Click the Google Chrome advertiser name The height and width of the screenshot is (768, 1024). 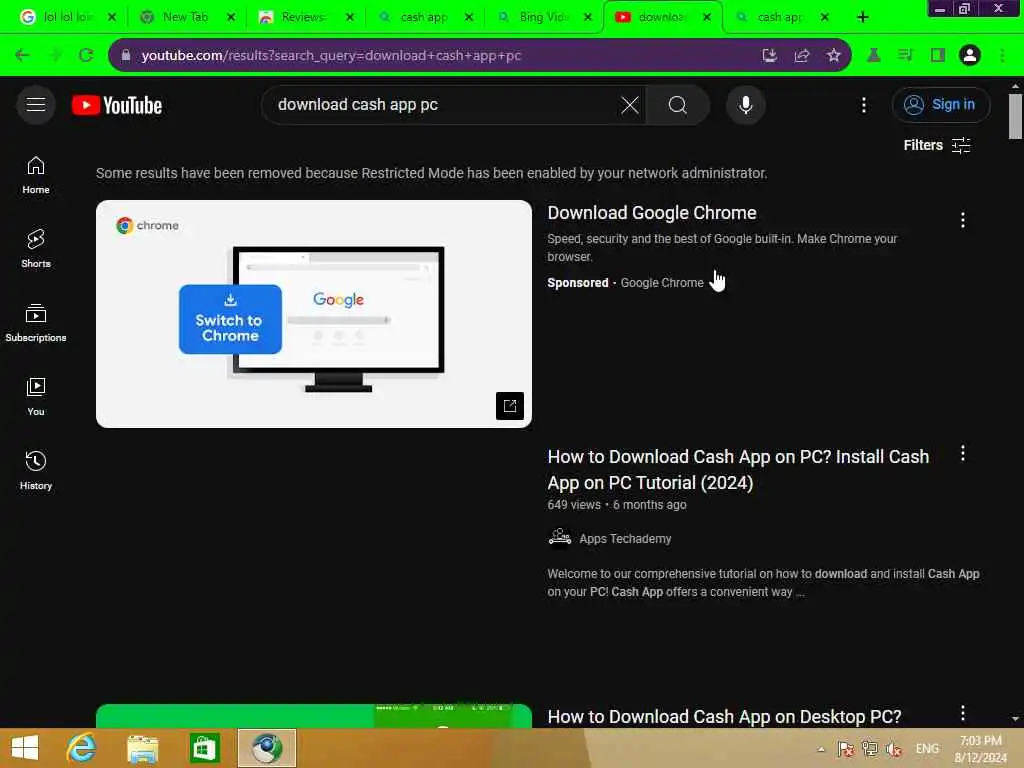tap(662, 283)
